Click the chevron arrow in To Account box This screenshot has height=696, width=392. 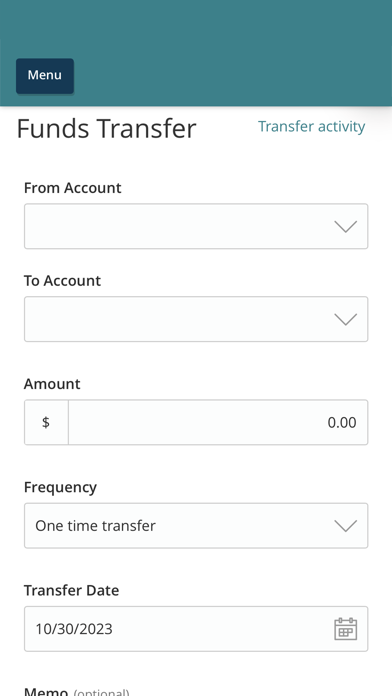coord(345,319)
